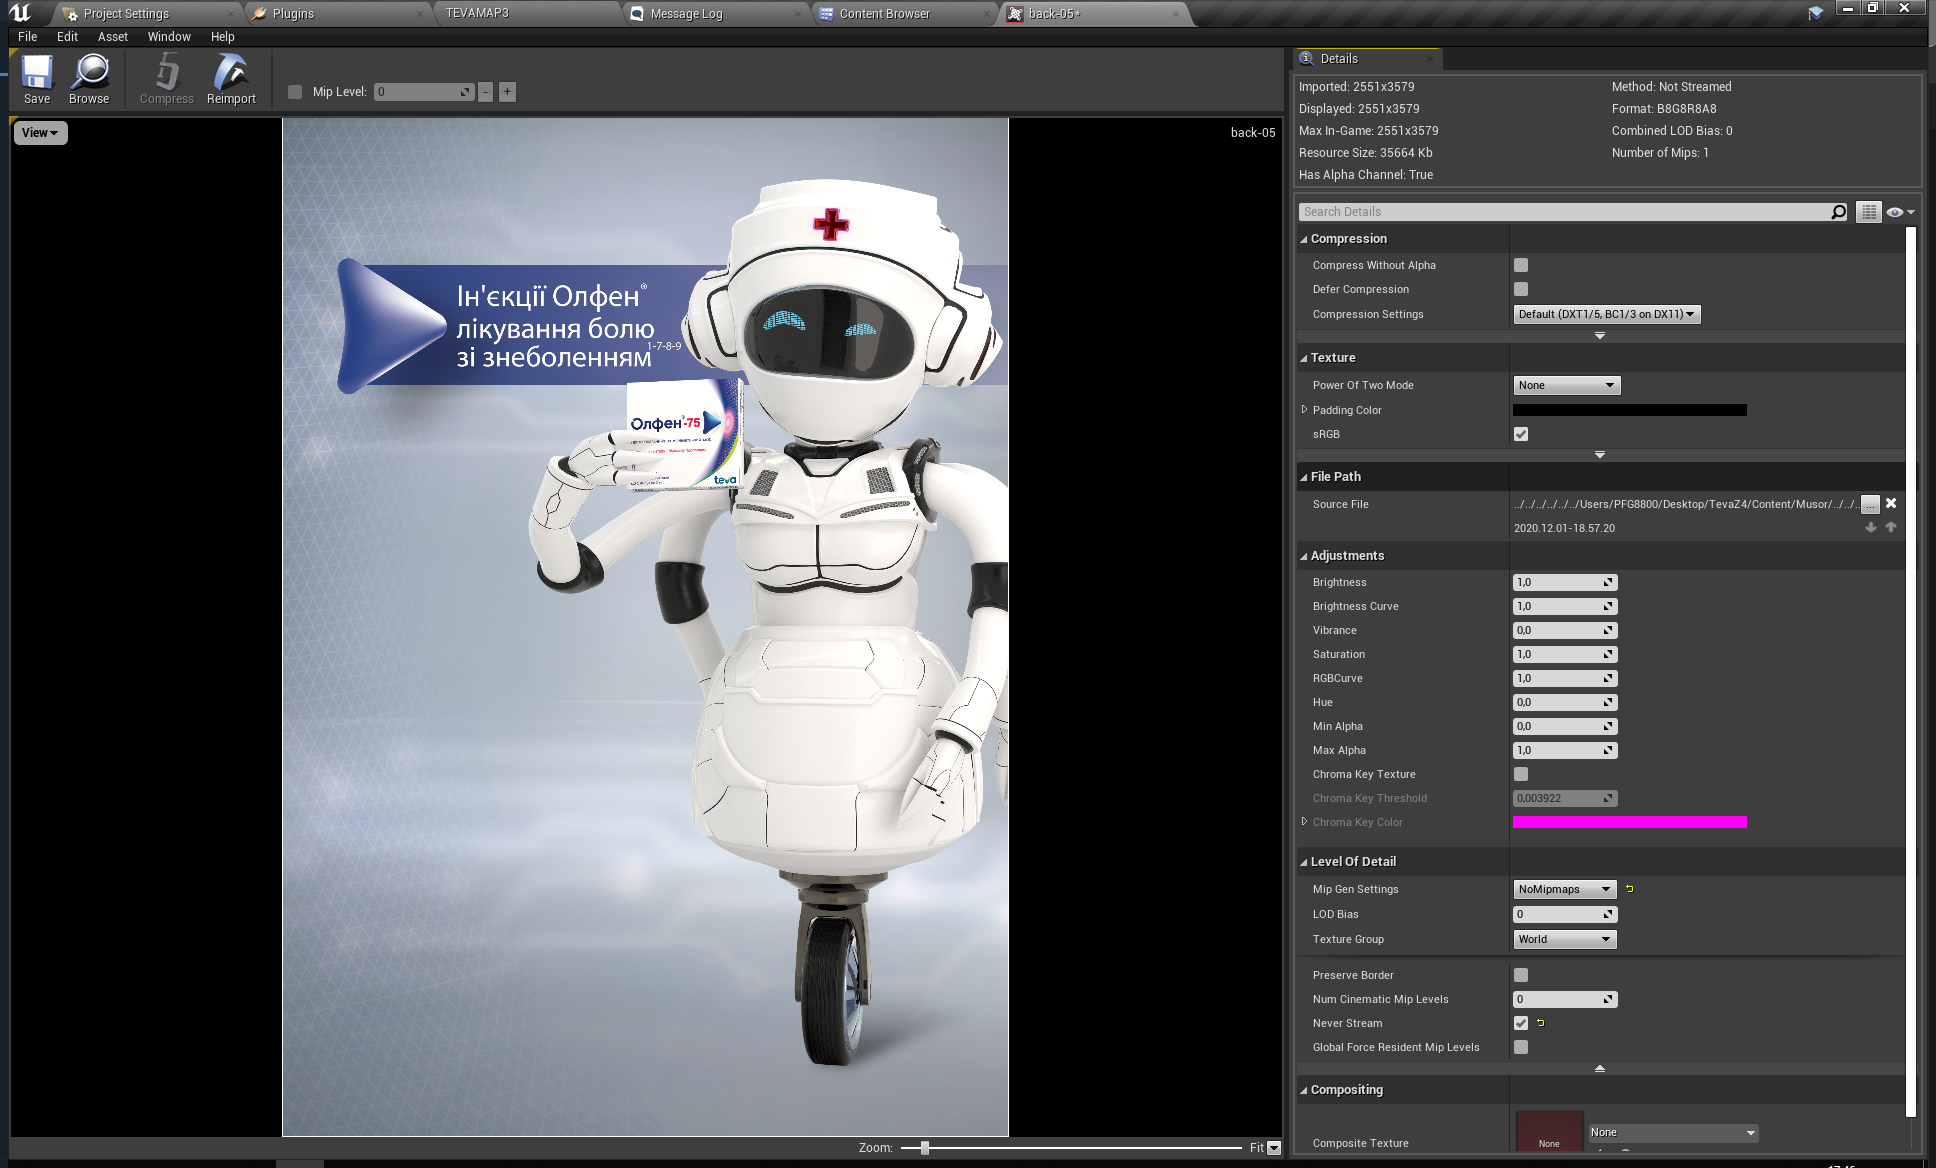Toggle Defer Compression checkbox
This screenshot has width=1936, height=1168.
click(x=1521, y=289)
